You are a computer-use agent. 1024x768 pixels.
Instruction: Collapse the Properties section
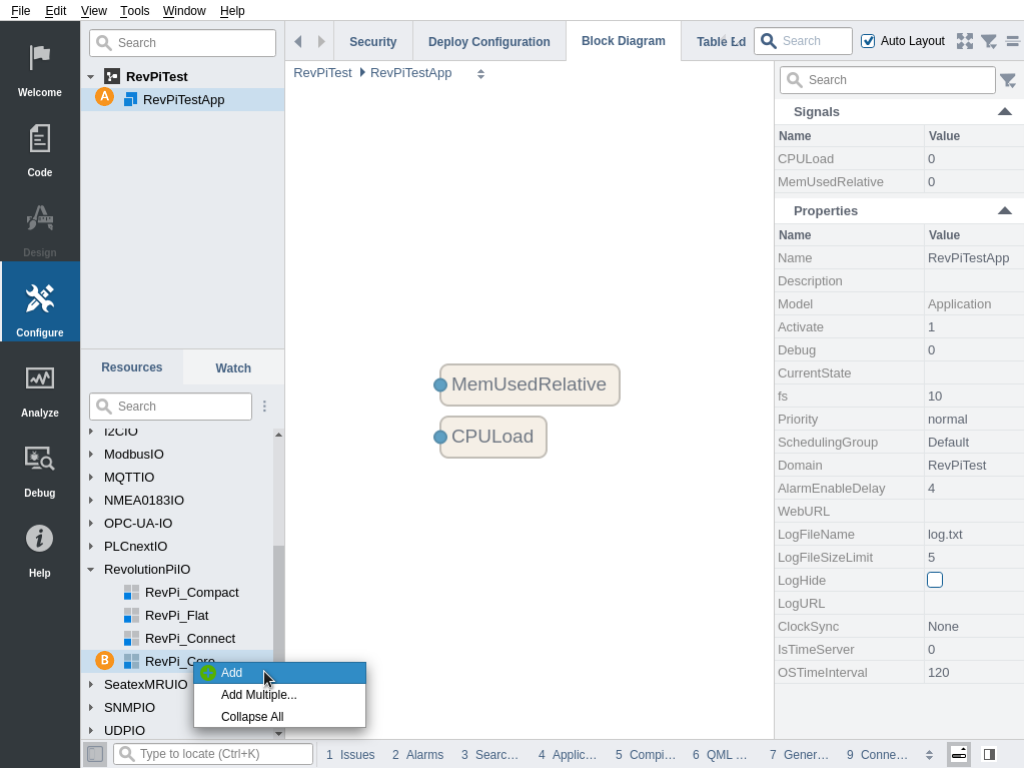pyautogui.click(x=1004, y=211)
